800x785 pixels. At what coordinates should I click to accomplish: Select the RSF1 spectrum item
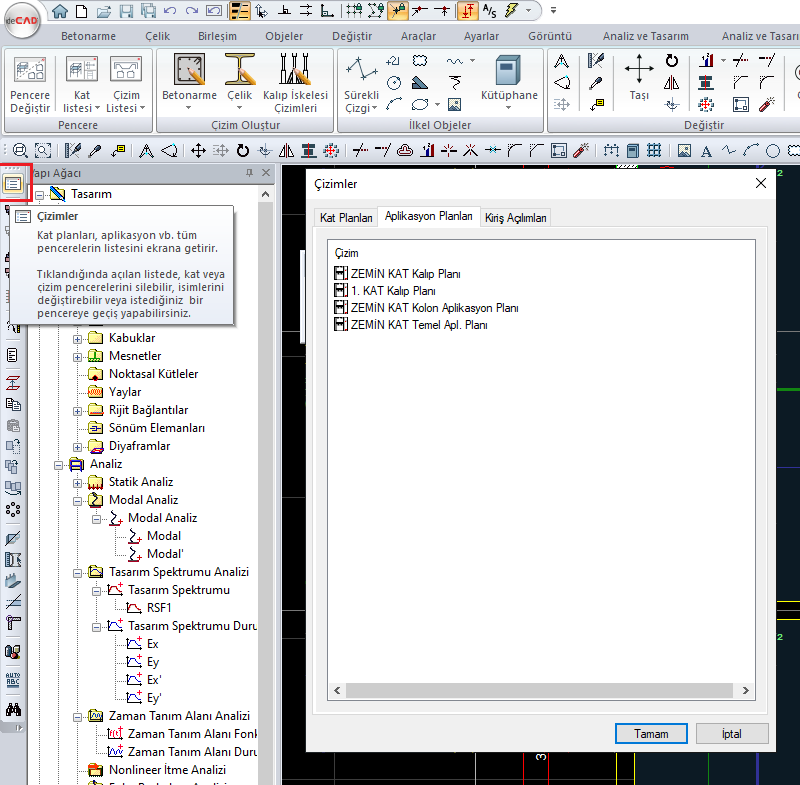point(159,608)
